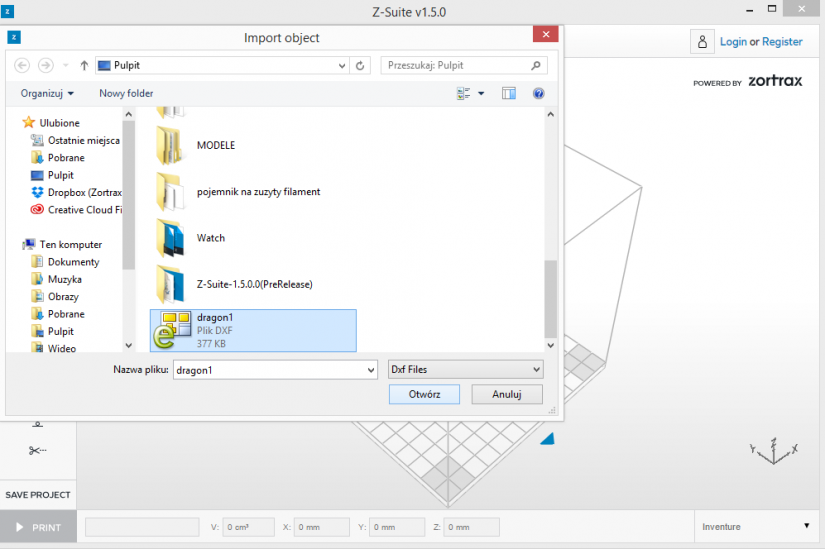Click the file list vertical scrollbar thumb
The image size is (825, 549).
click(x=550, y=298)
